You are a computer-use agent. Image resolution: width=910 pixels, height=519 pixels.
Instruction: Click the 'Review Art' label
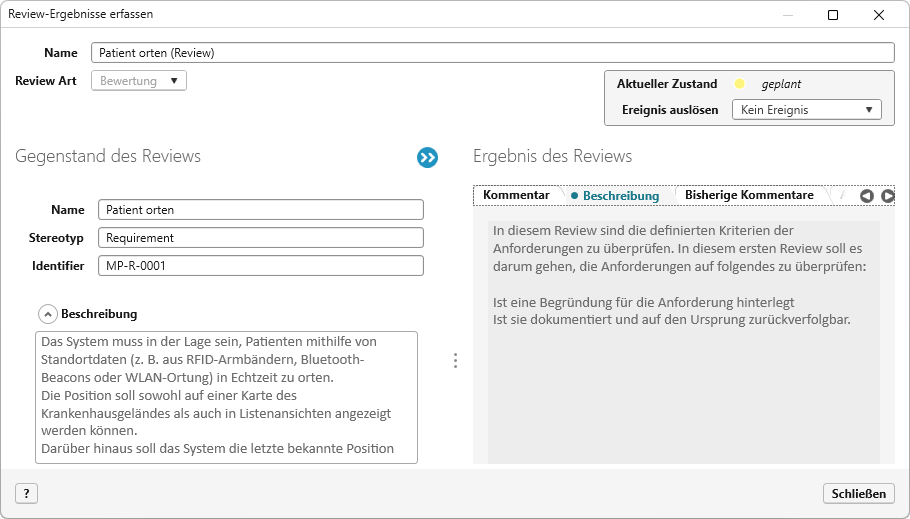coord(46,81)
